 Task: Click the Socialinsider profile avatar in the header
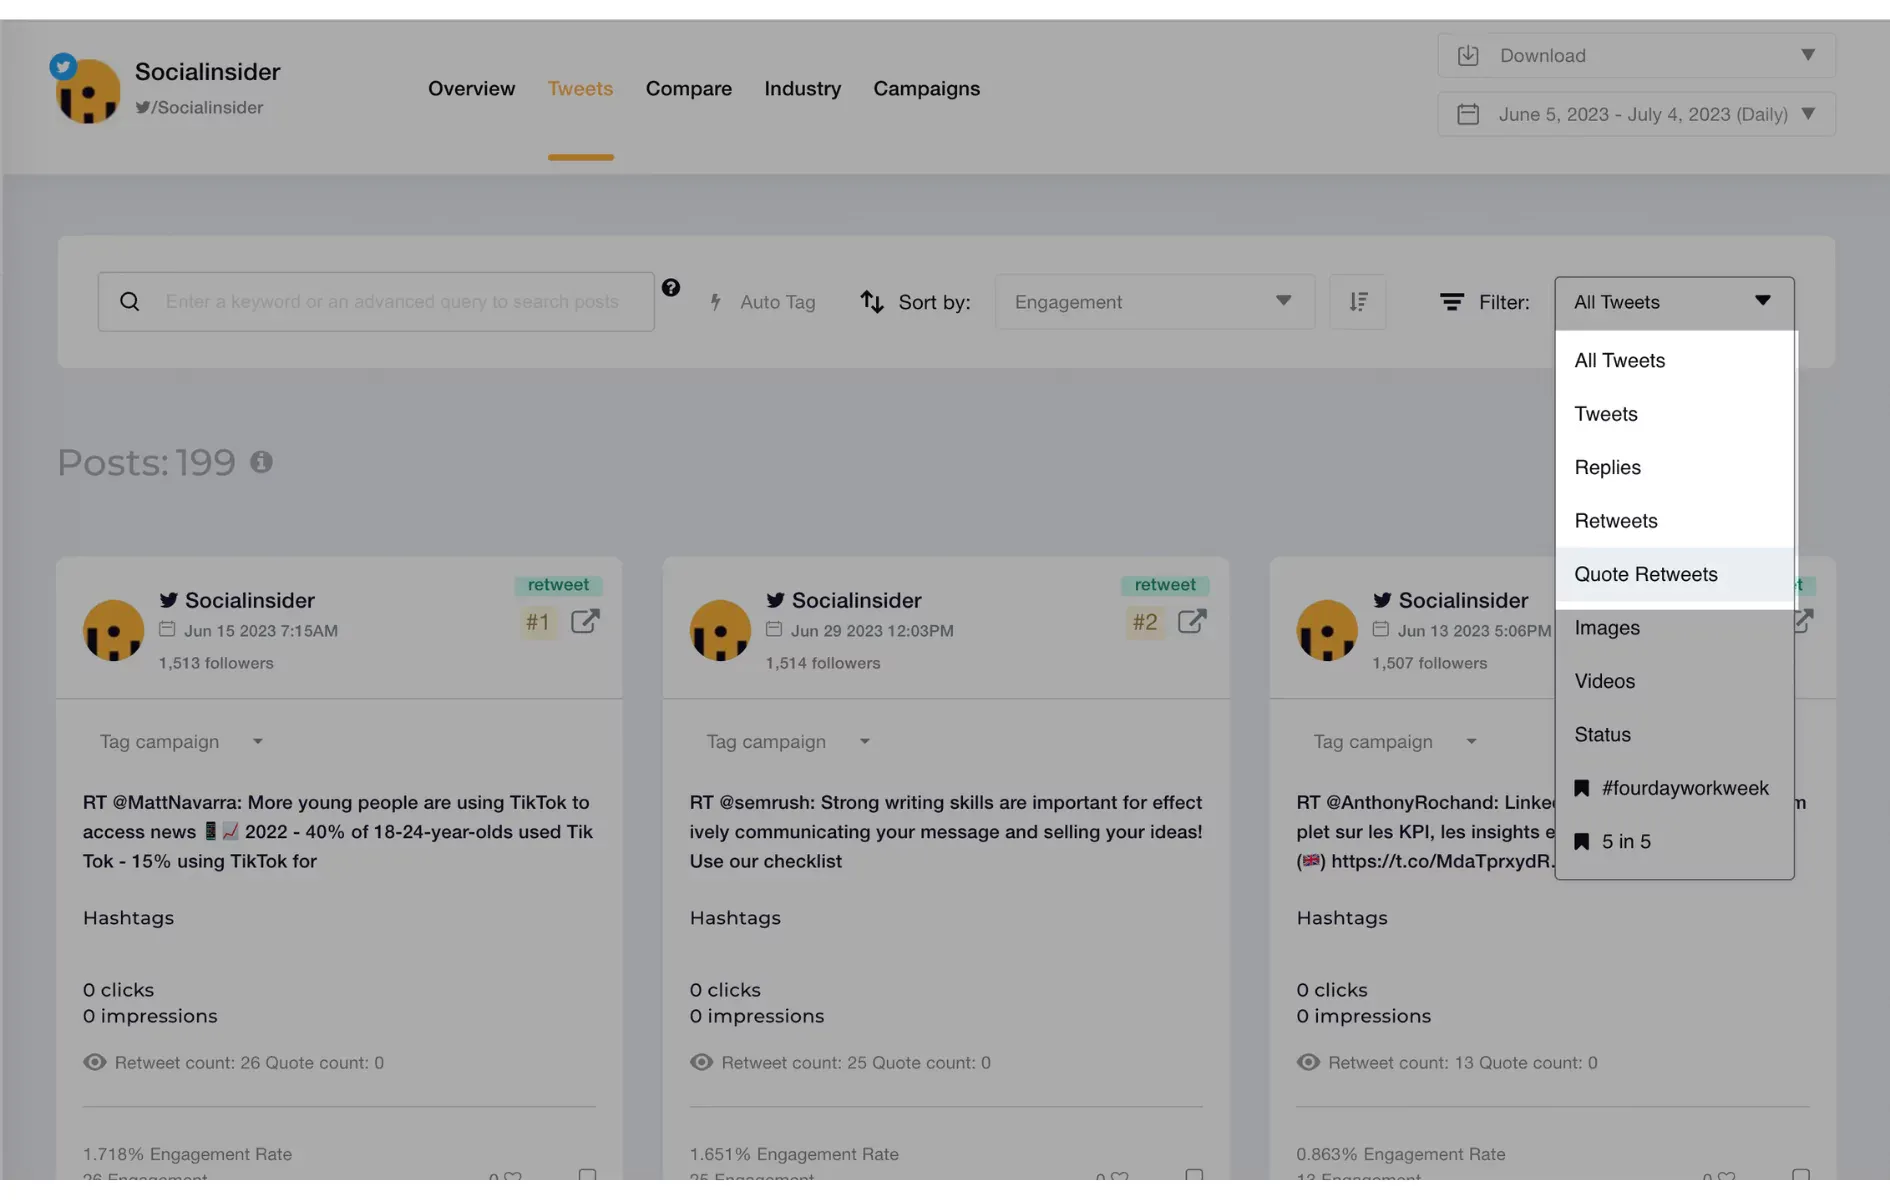tap(88, 90)
